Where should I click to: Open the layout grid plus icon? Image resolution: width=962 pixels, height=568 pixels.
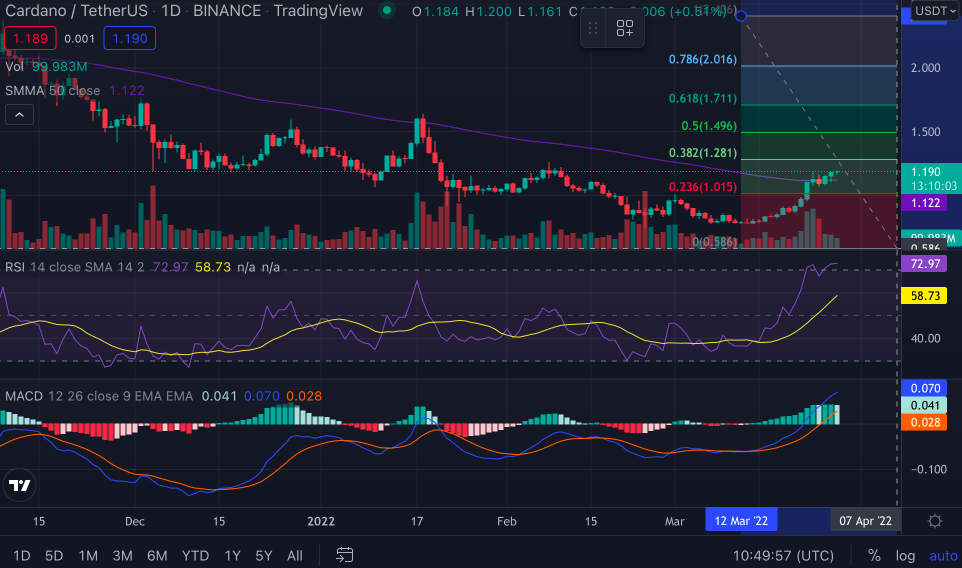625,28
